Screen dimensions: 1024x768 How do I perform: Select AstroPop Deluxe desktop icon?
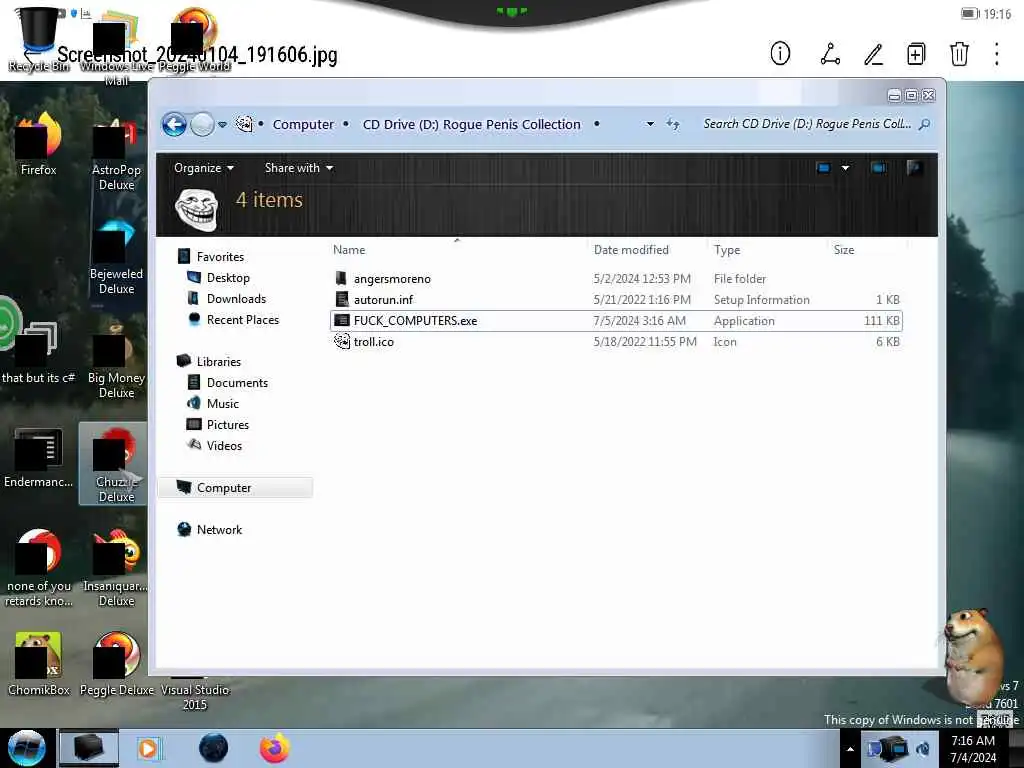click(x=116, y=154)
